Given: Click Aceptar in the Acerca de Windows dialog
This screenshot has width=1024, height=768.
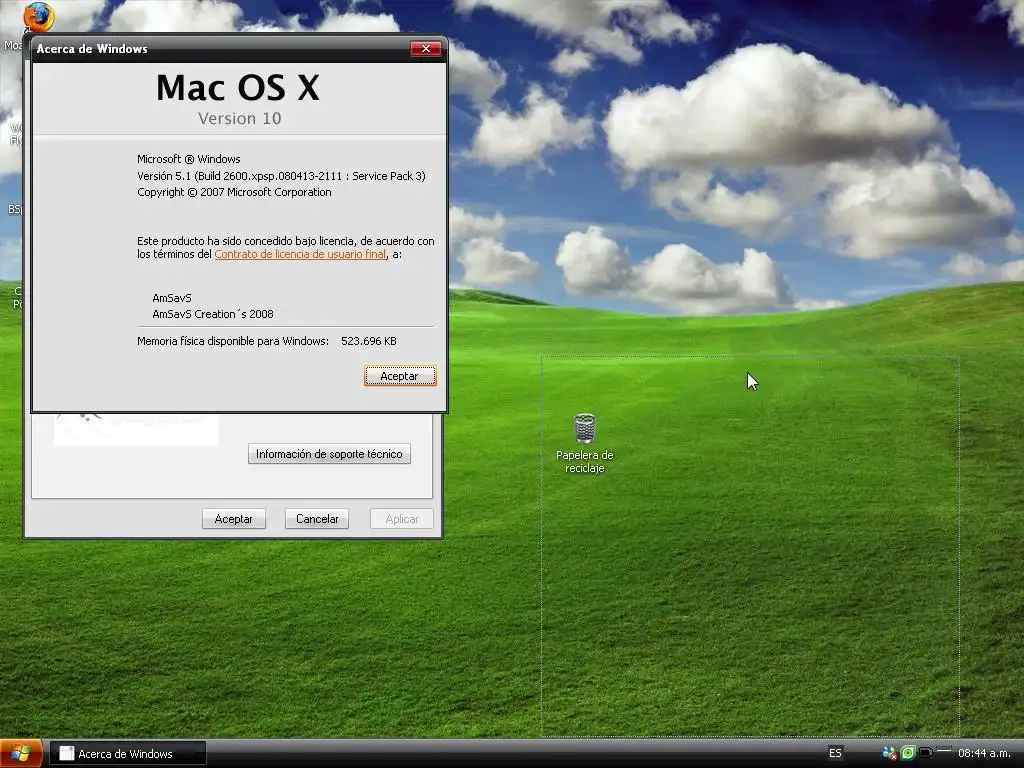Looking at the screenshot, I should tap(400, 376).
